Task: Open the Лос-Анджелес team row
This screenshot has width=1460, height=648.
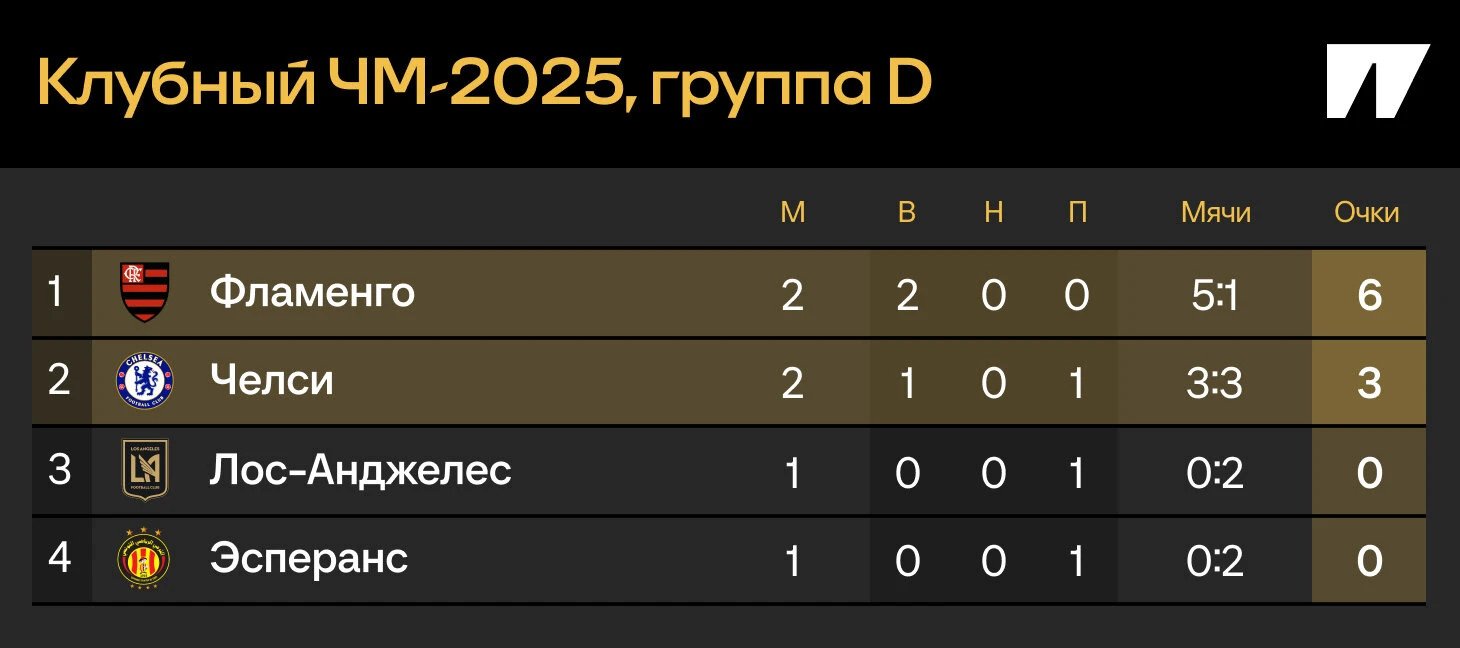Action: click(x=729, y=471)
